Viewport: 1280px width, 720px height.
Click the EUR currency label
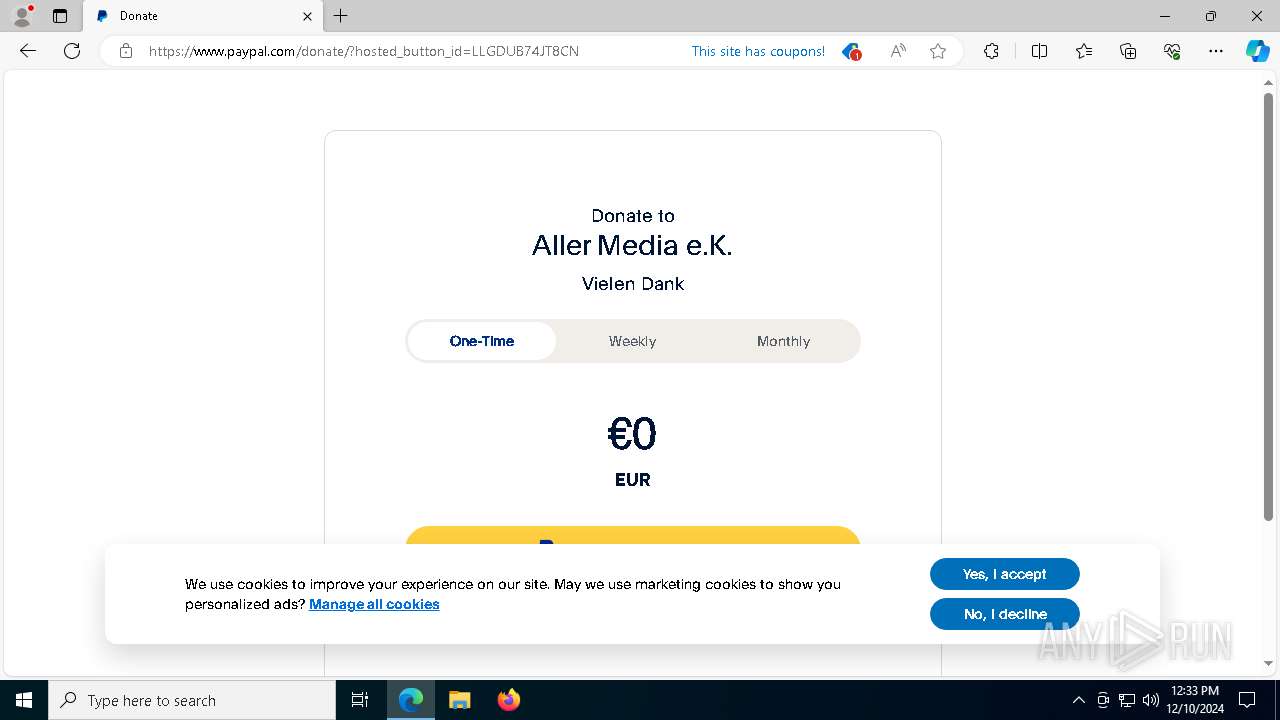click(x=632, y=480)
